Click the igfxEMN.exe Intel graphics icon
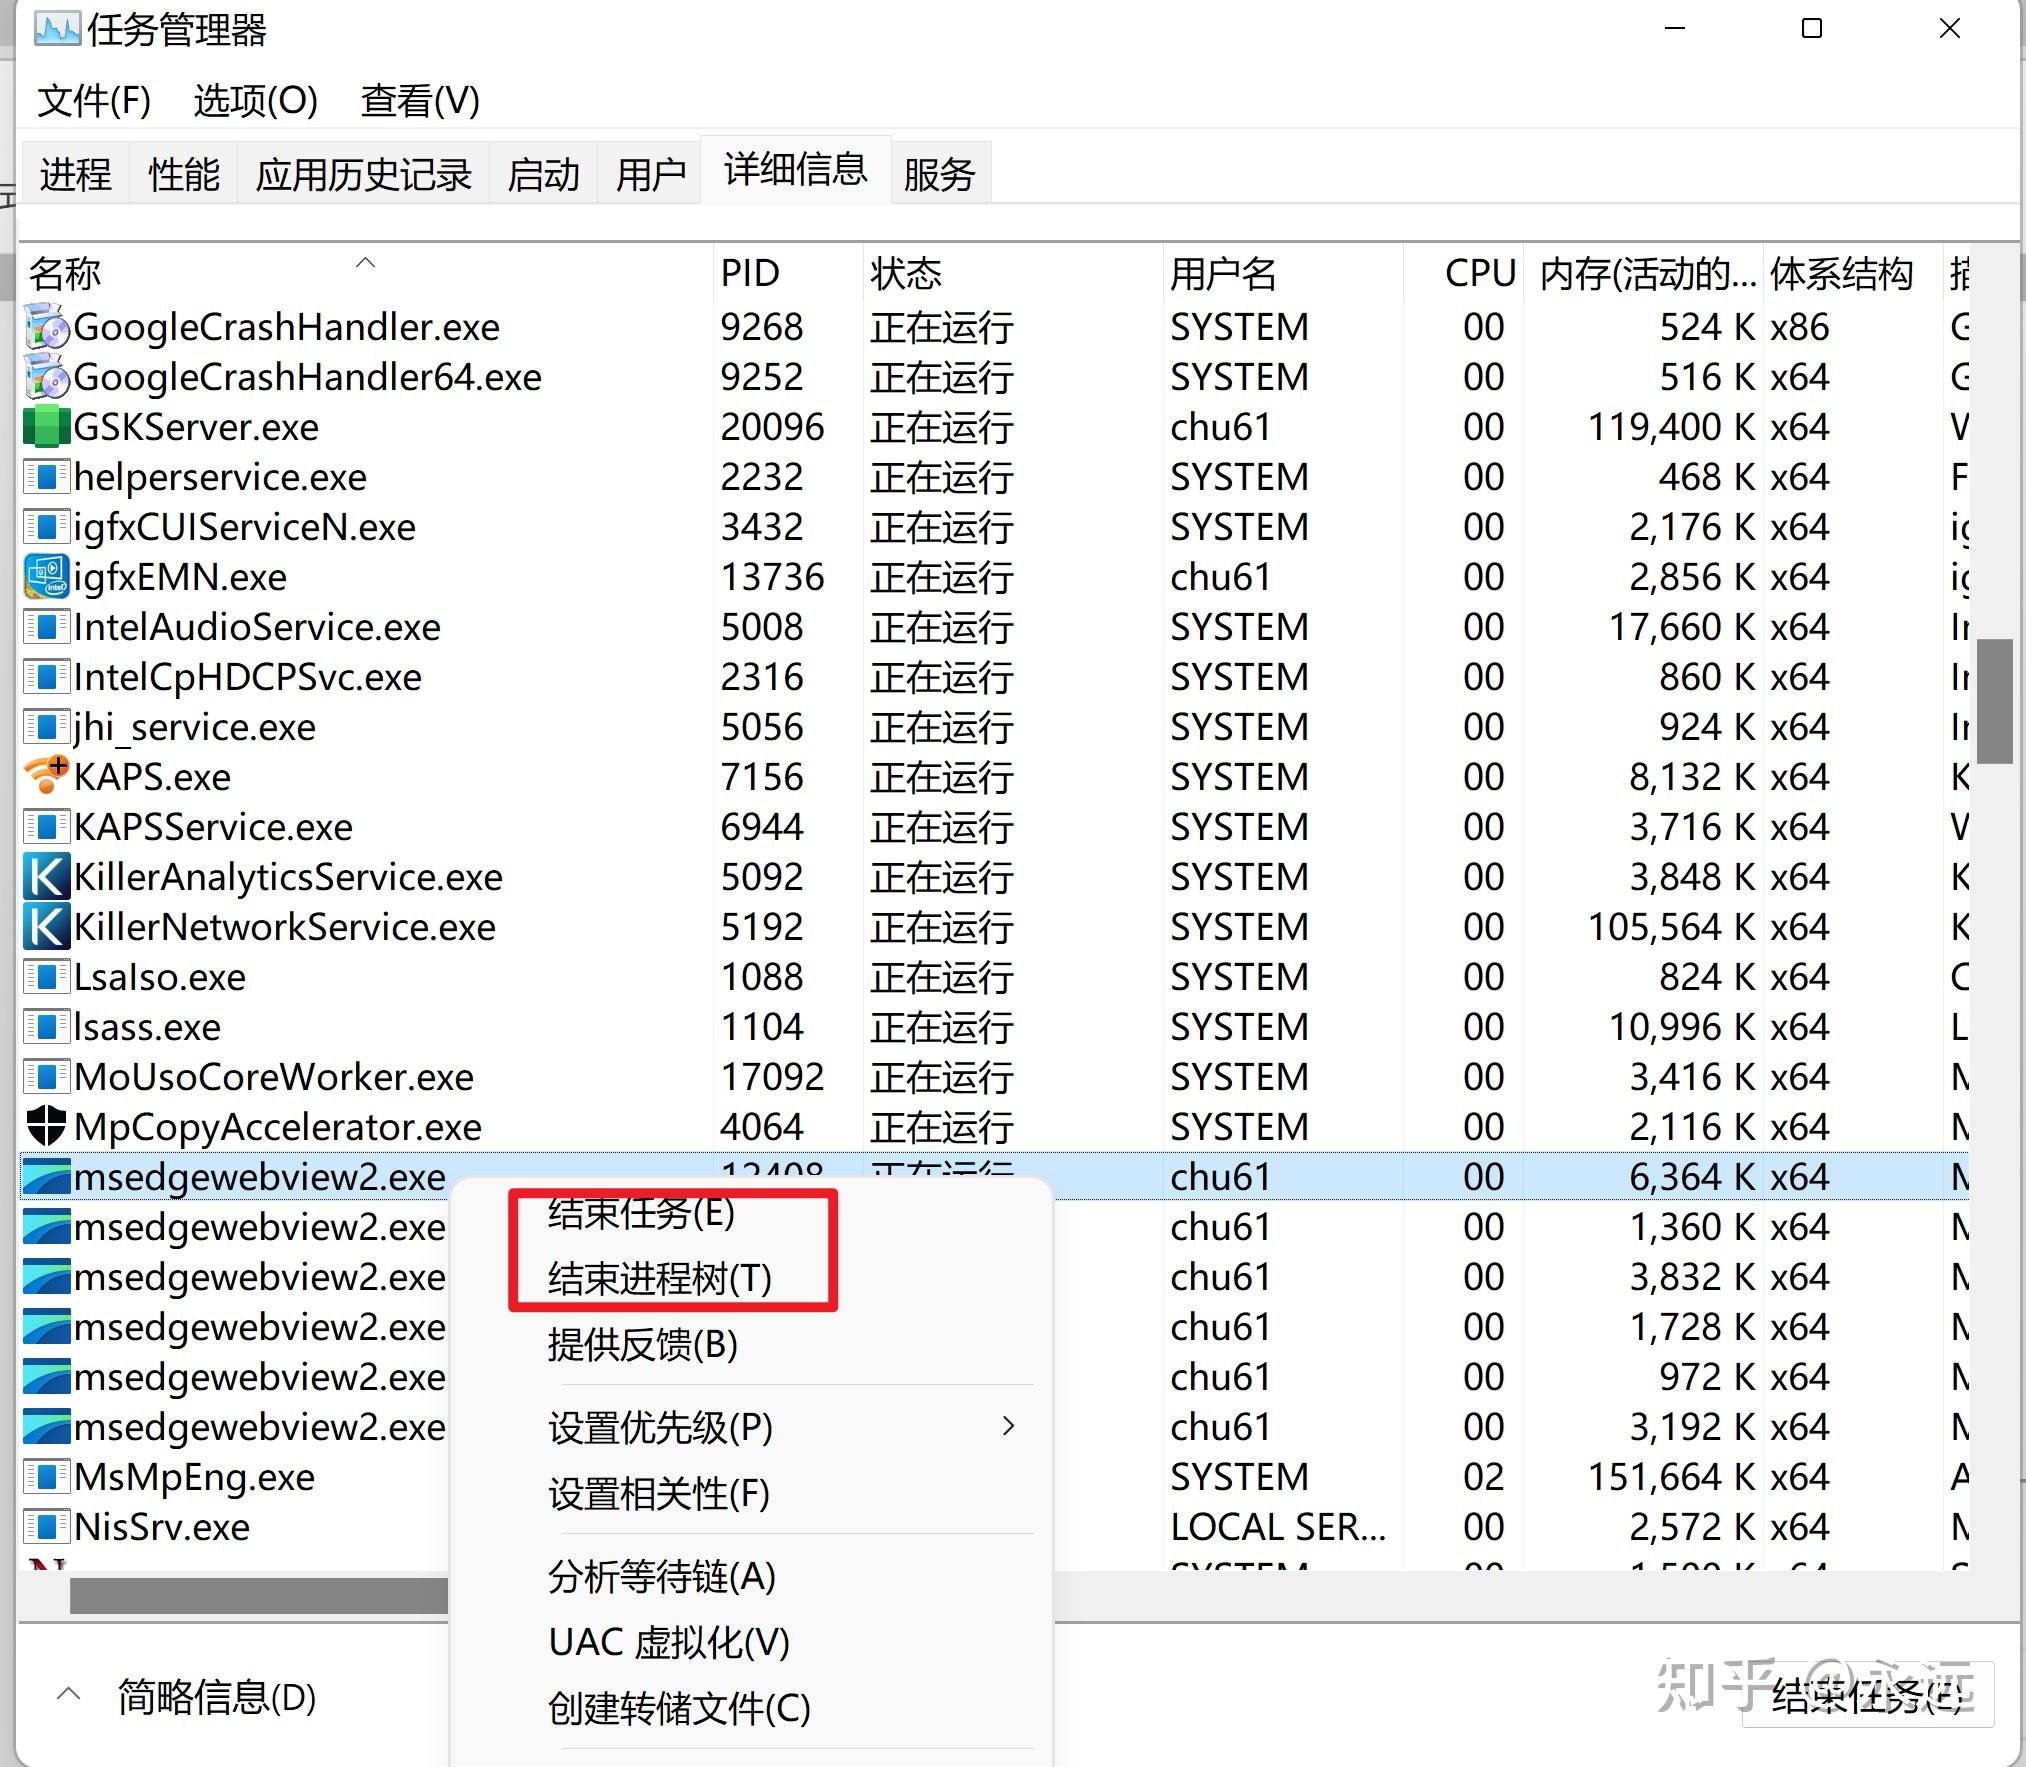 click(x=46, y=577)
